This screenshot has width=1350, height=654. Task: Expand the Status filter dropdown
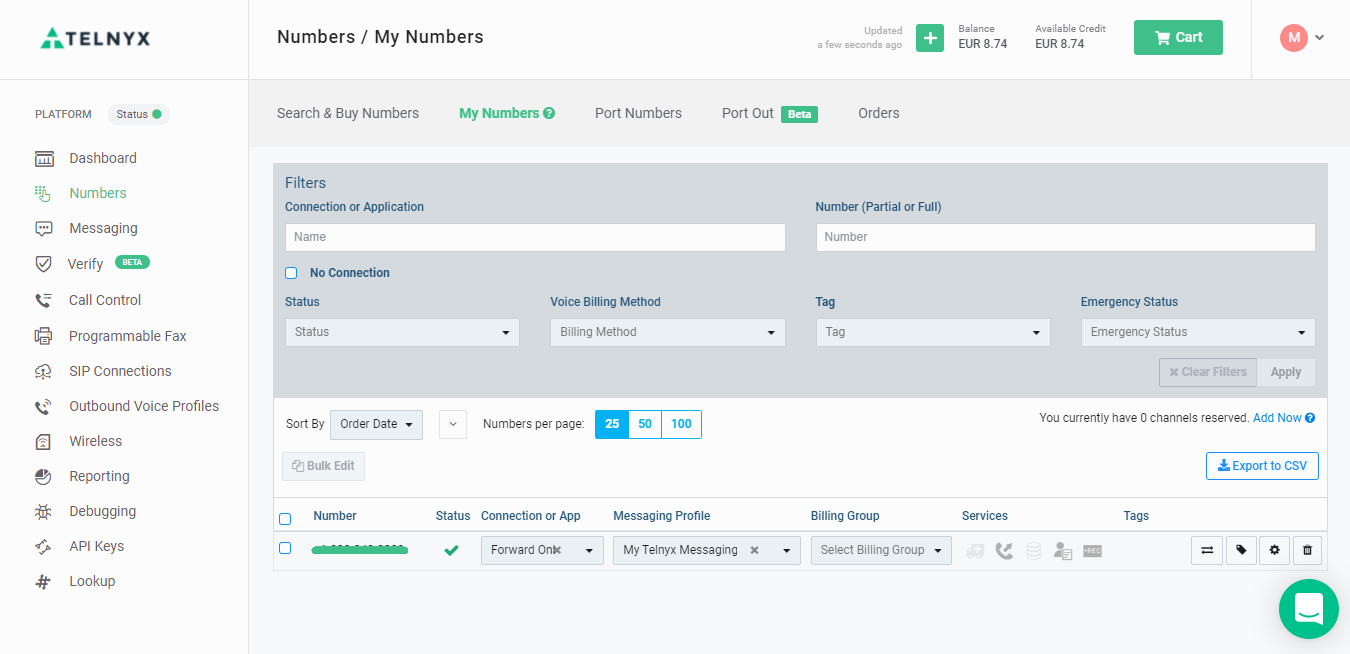coord(402,332)
